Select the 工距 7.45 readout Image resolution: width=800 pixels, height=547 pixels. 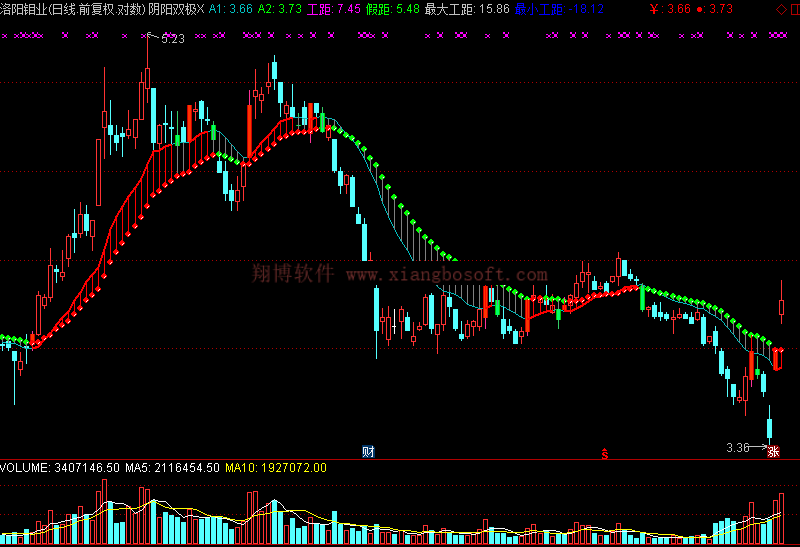coord(333,9)
